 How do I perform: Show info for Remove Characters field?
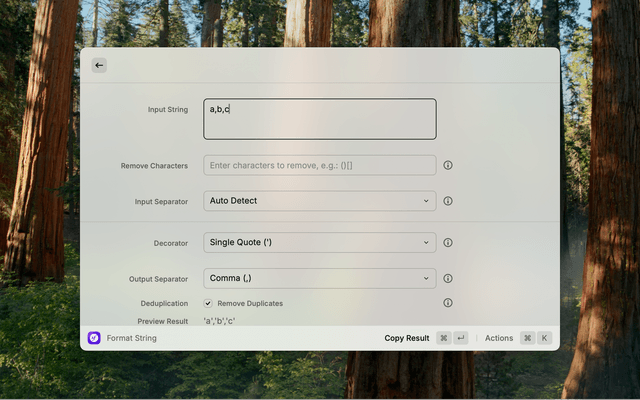(448, 165)
